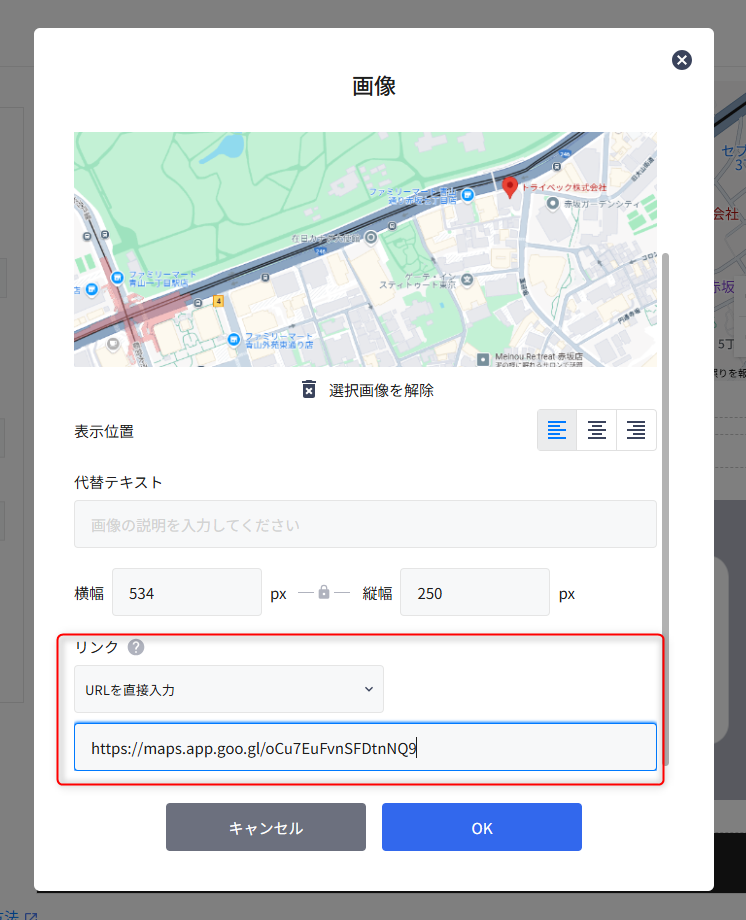Confirm with the OK button
Screen dimensions: 746x920
482,827
